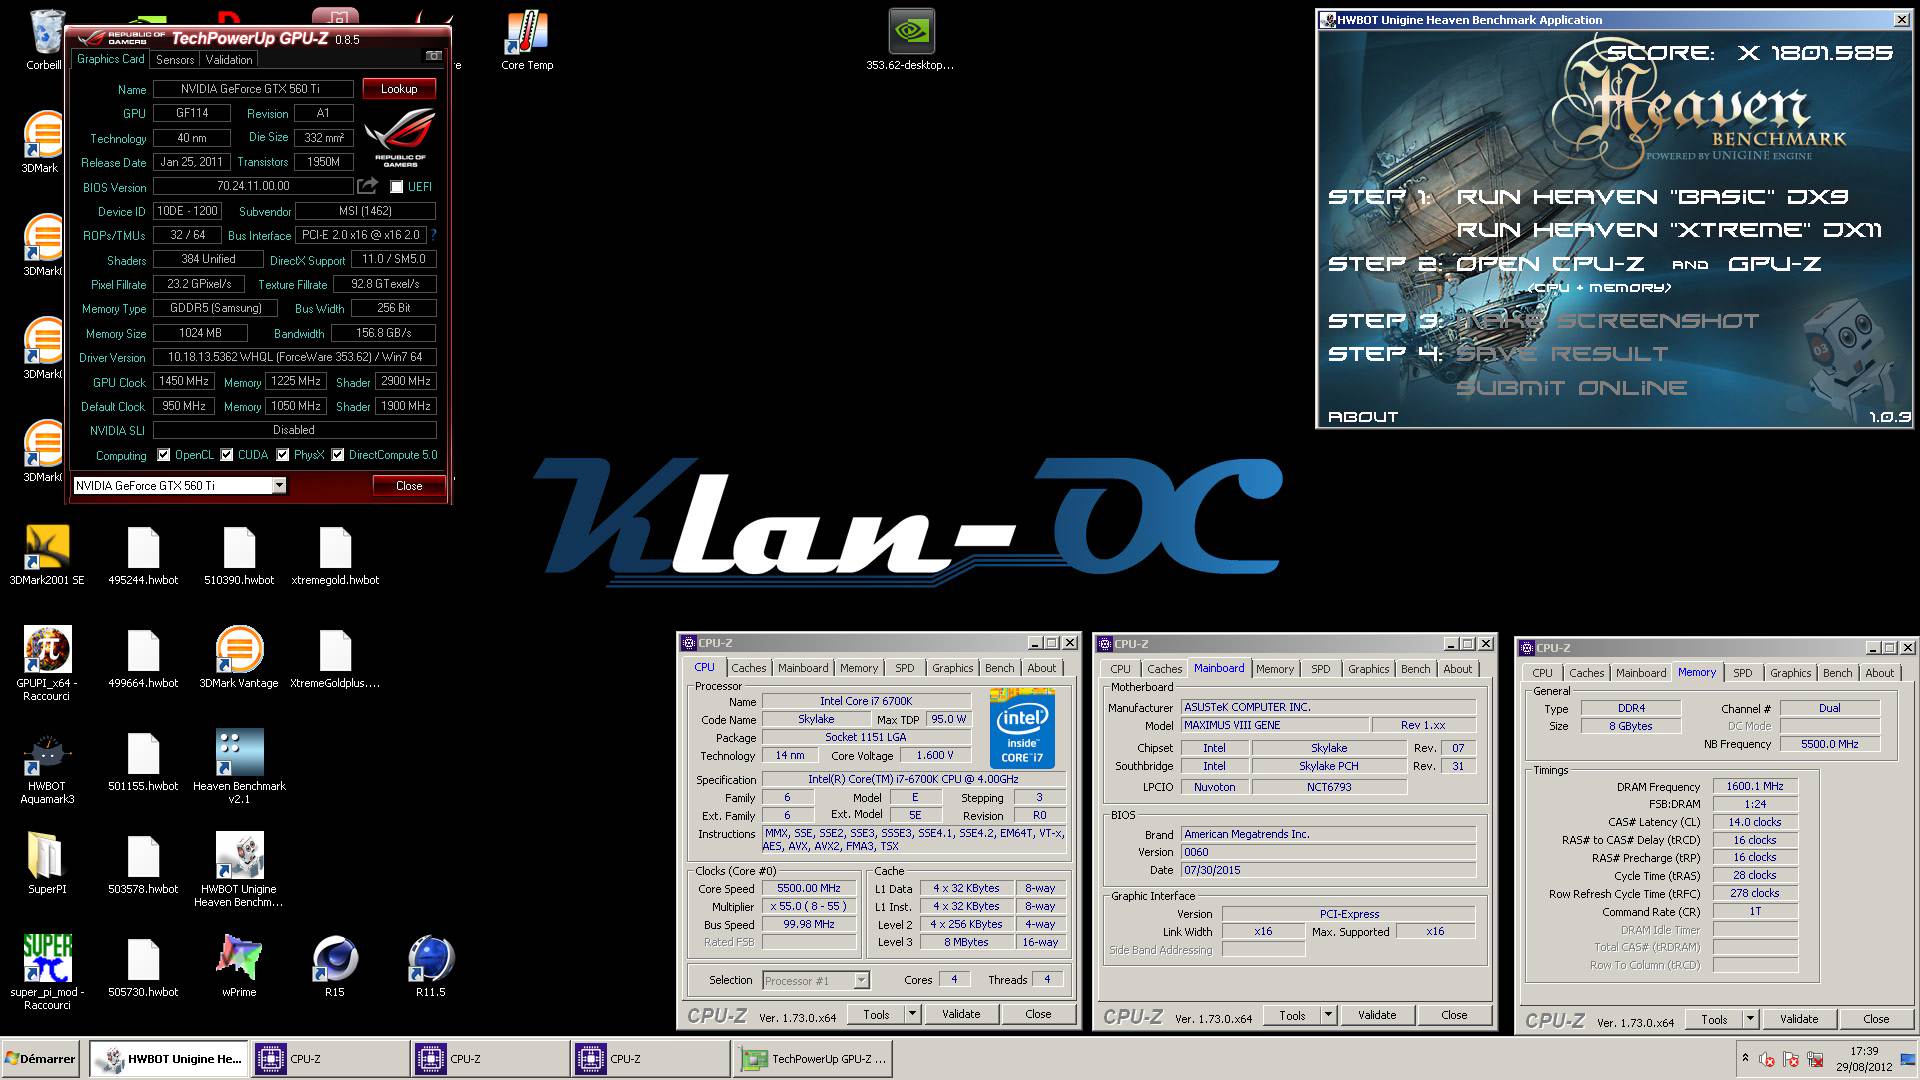
Task: Open the XtremeGoldplus file icon
Action: pyautogui.click(x=335, y=658)
